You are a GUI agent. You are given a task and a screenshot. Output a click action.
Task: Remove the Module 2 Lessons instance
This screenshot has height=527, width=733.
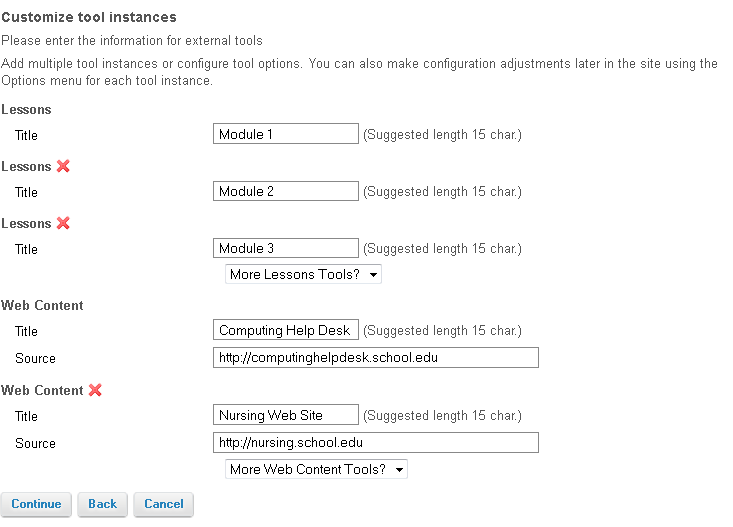pos(63,166)
